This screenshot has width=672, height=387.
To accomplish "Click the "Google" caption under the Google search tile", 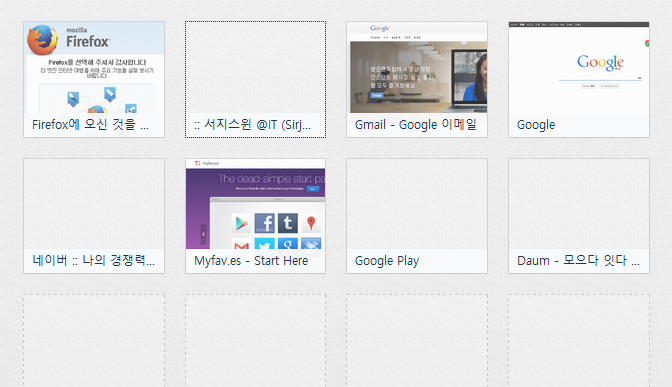I will click(536, 125).
